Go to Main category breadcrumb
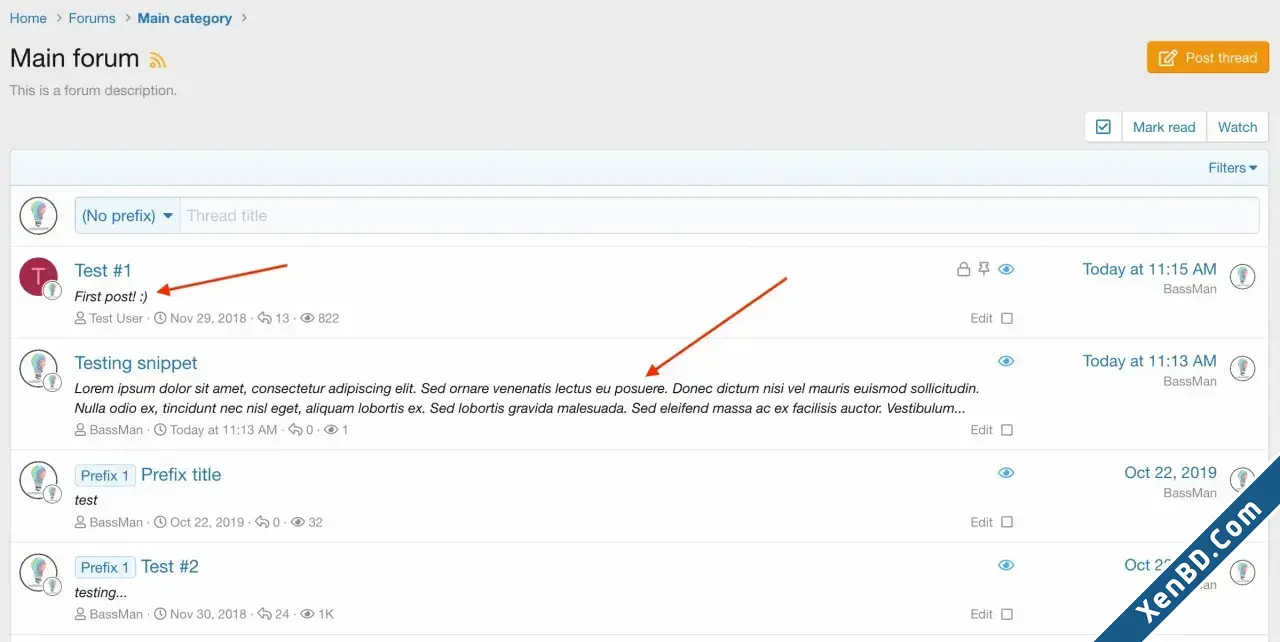Image resolution: width=1280 pixels, height=642 pixels. coord(185,18)
